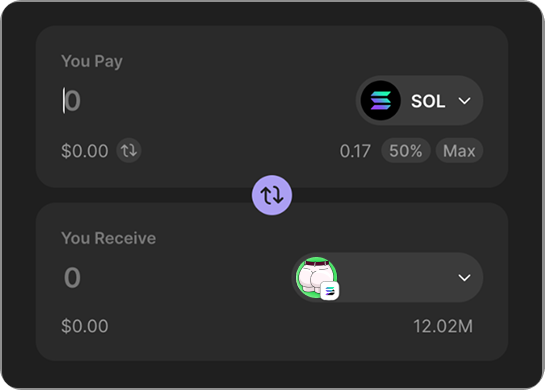Click the pay side $0.00 value
The image size is (545, 390).
[85, 151]
